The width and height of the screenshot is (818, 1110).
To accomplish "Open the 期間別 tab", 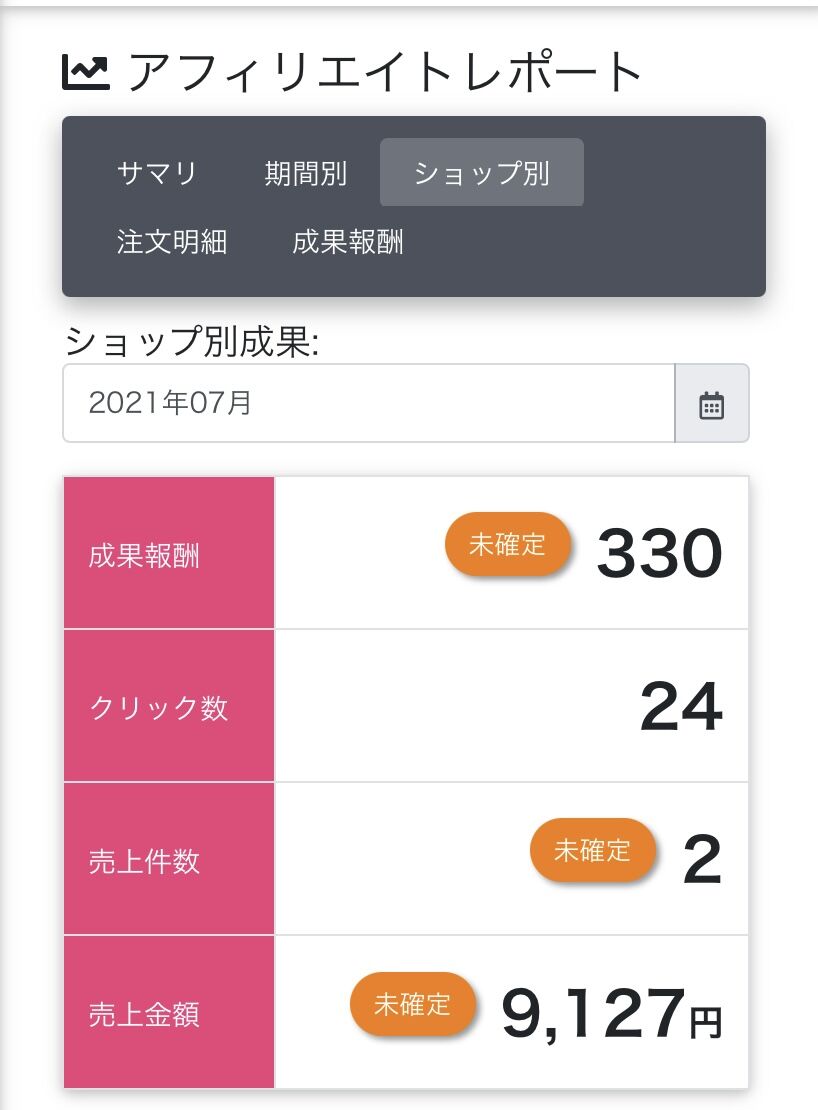I will 305,173.
